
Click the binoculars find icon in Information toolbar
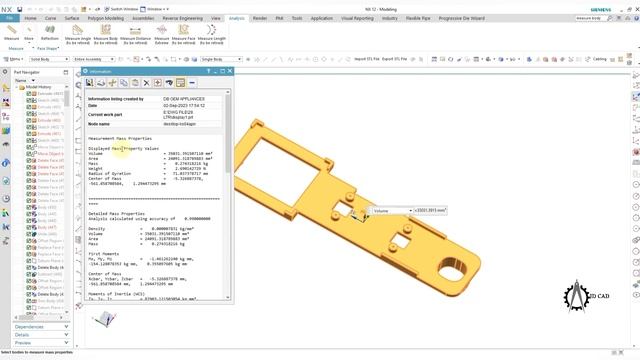[x=169, y=83]
